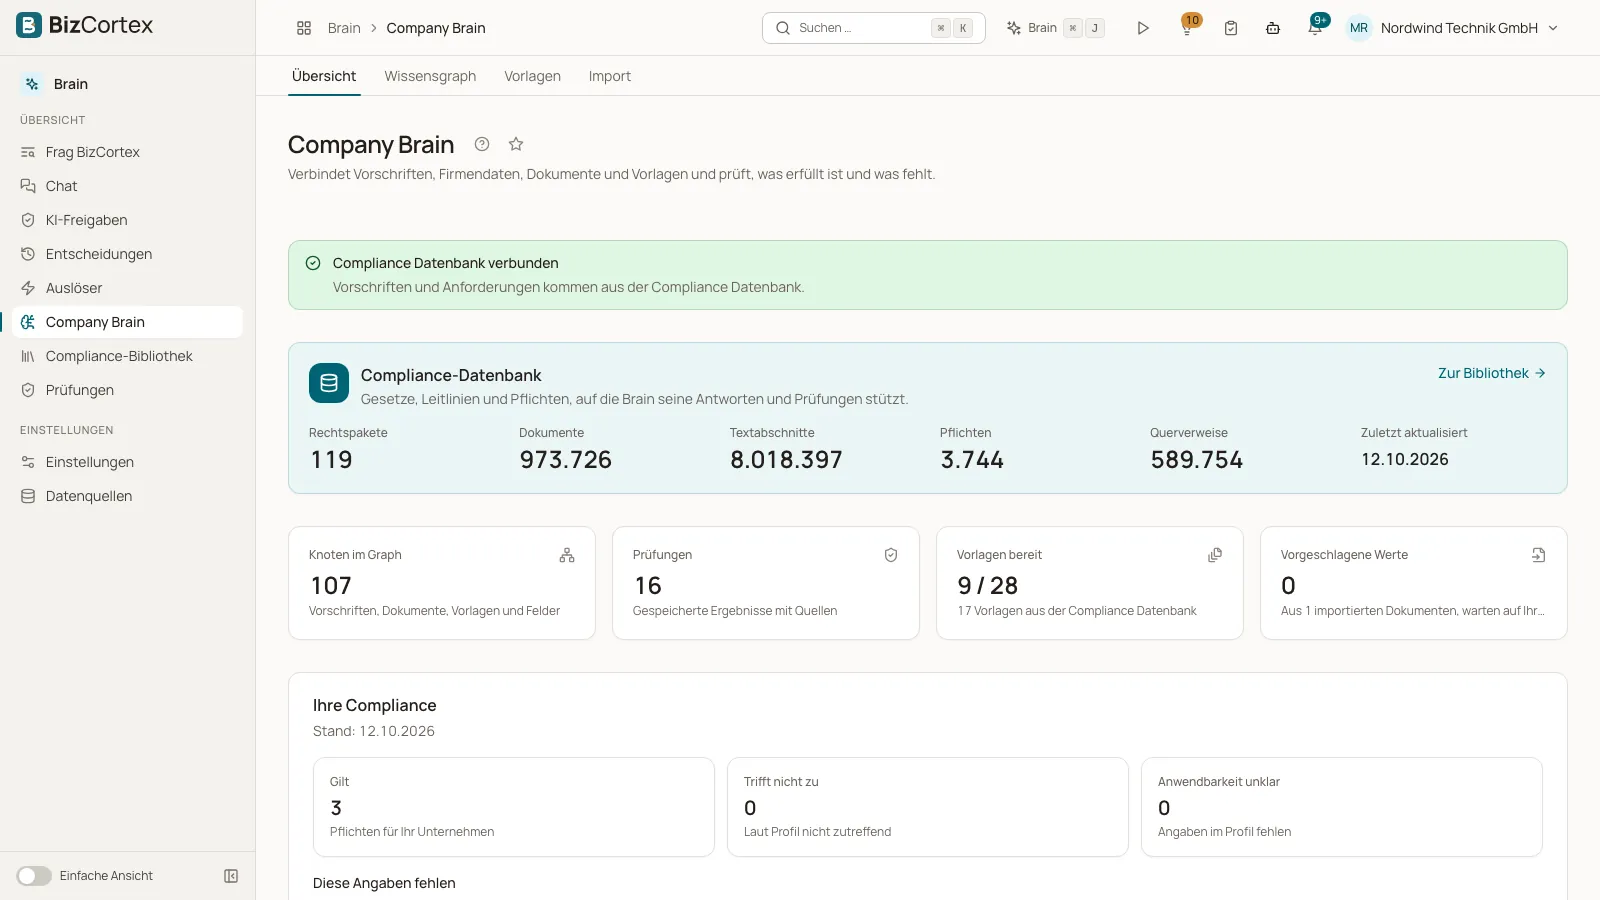Click the BizCortex logo icon
Viewport: 1600px width, 900px height.
(29, 25)
